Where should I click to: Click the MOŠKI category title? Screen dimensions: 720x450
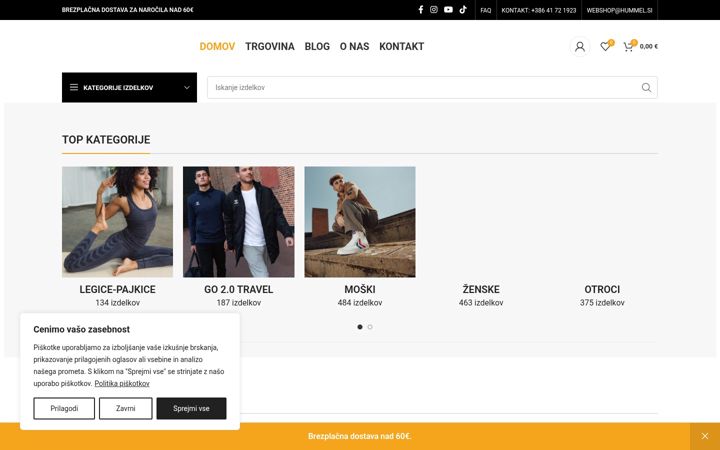tap(360, 289)
